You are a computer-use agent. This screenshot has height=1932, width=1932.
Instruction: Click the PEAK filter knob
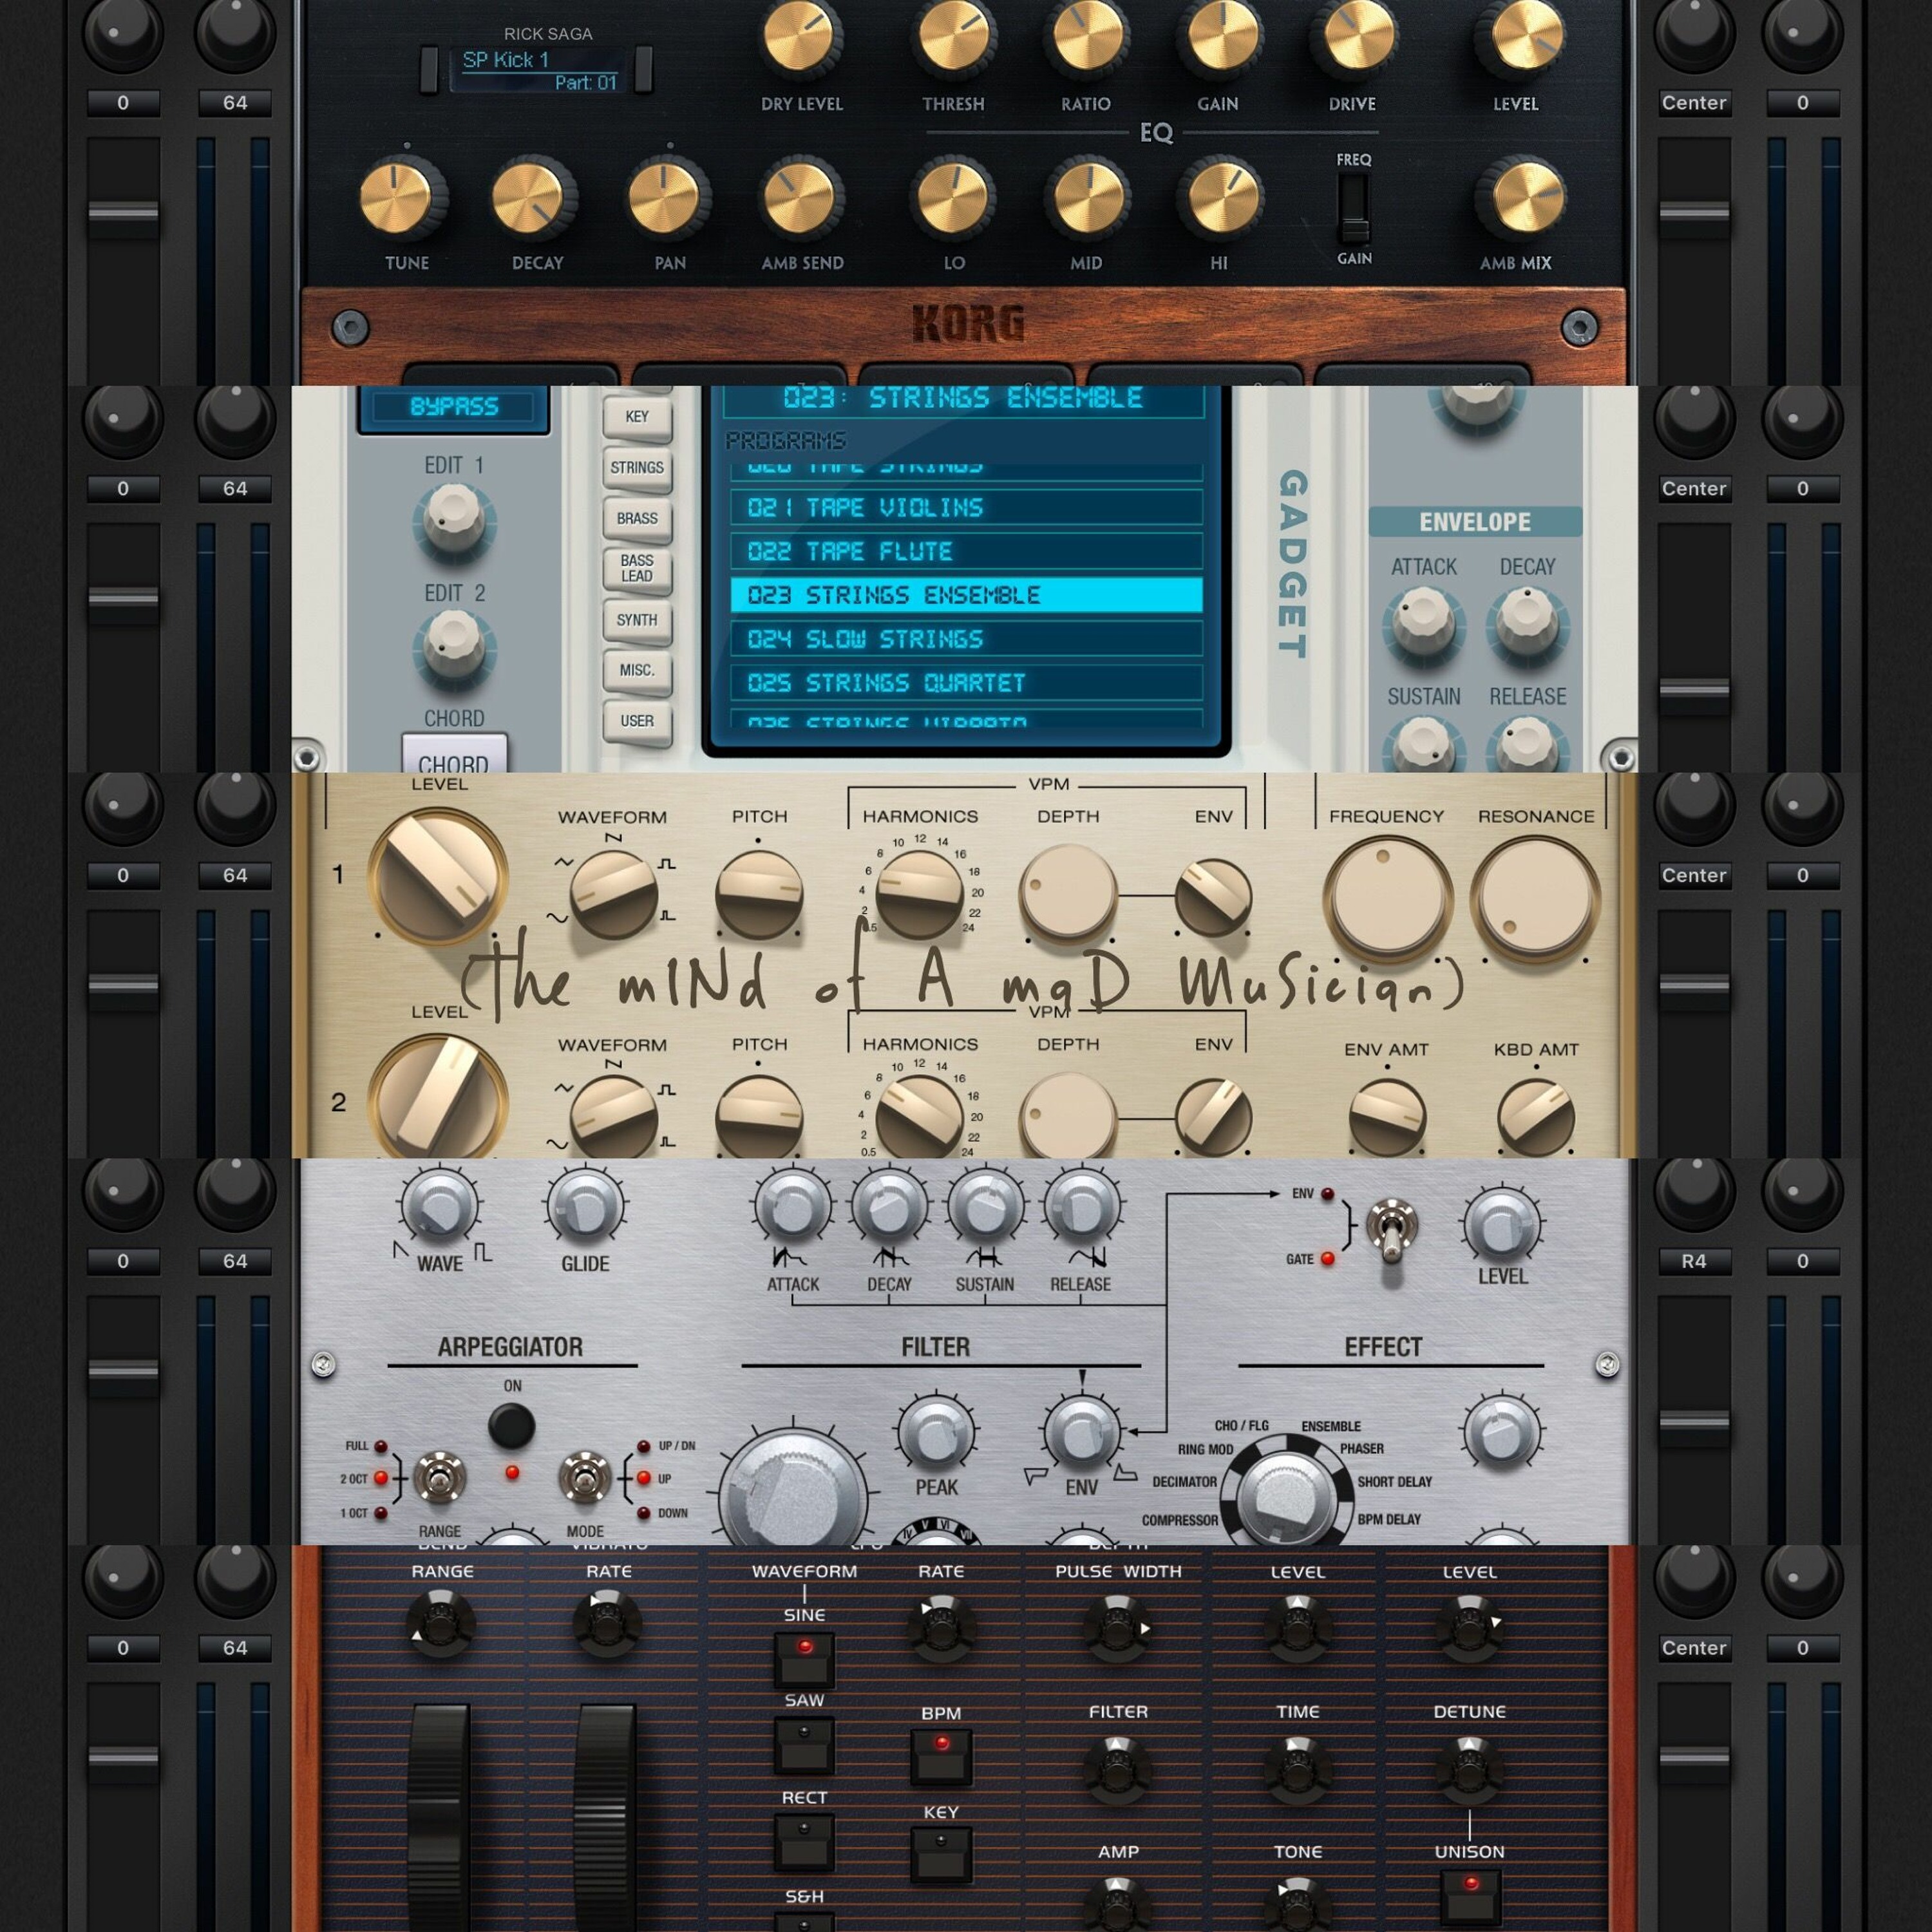point(936,1434)
